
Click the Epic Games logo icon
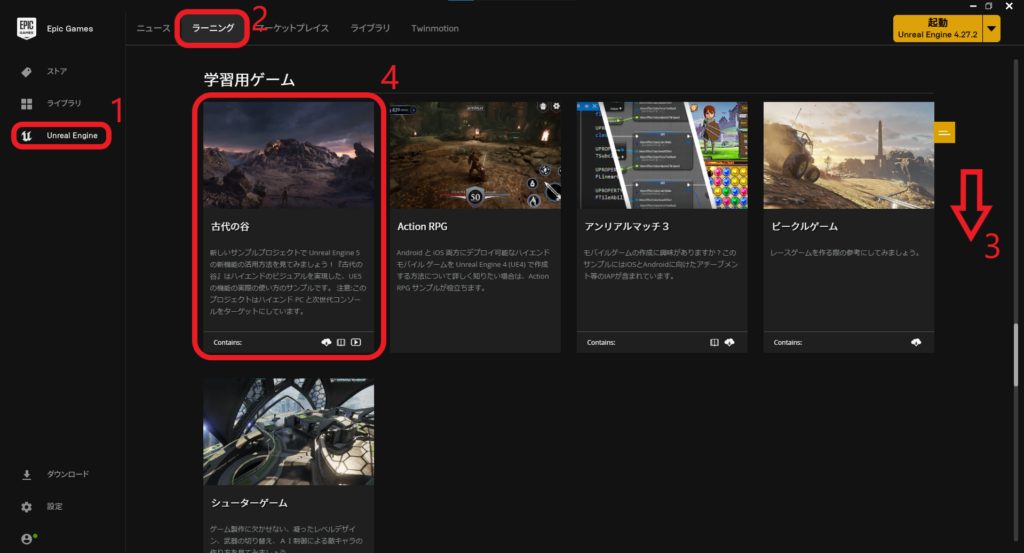pyautogui.click(x=26, y=28)
